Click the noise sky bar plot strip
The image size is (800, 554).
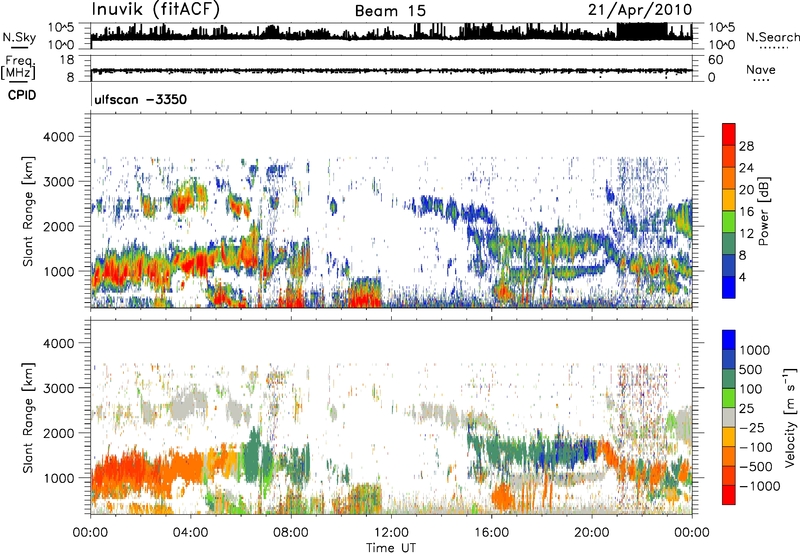point(391,36)
